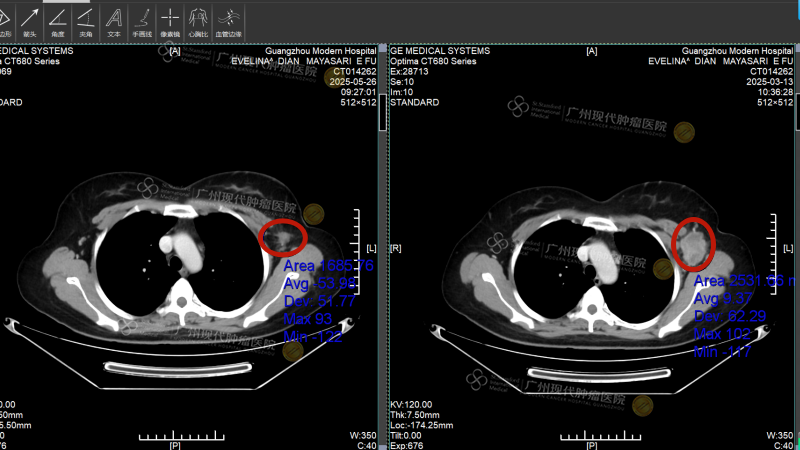Image resolution: width=800 pixels, height=450 pixels.
Task: Activate the vessel edge (血管边缘) tool
Action: click(x=230, y=19)
